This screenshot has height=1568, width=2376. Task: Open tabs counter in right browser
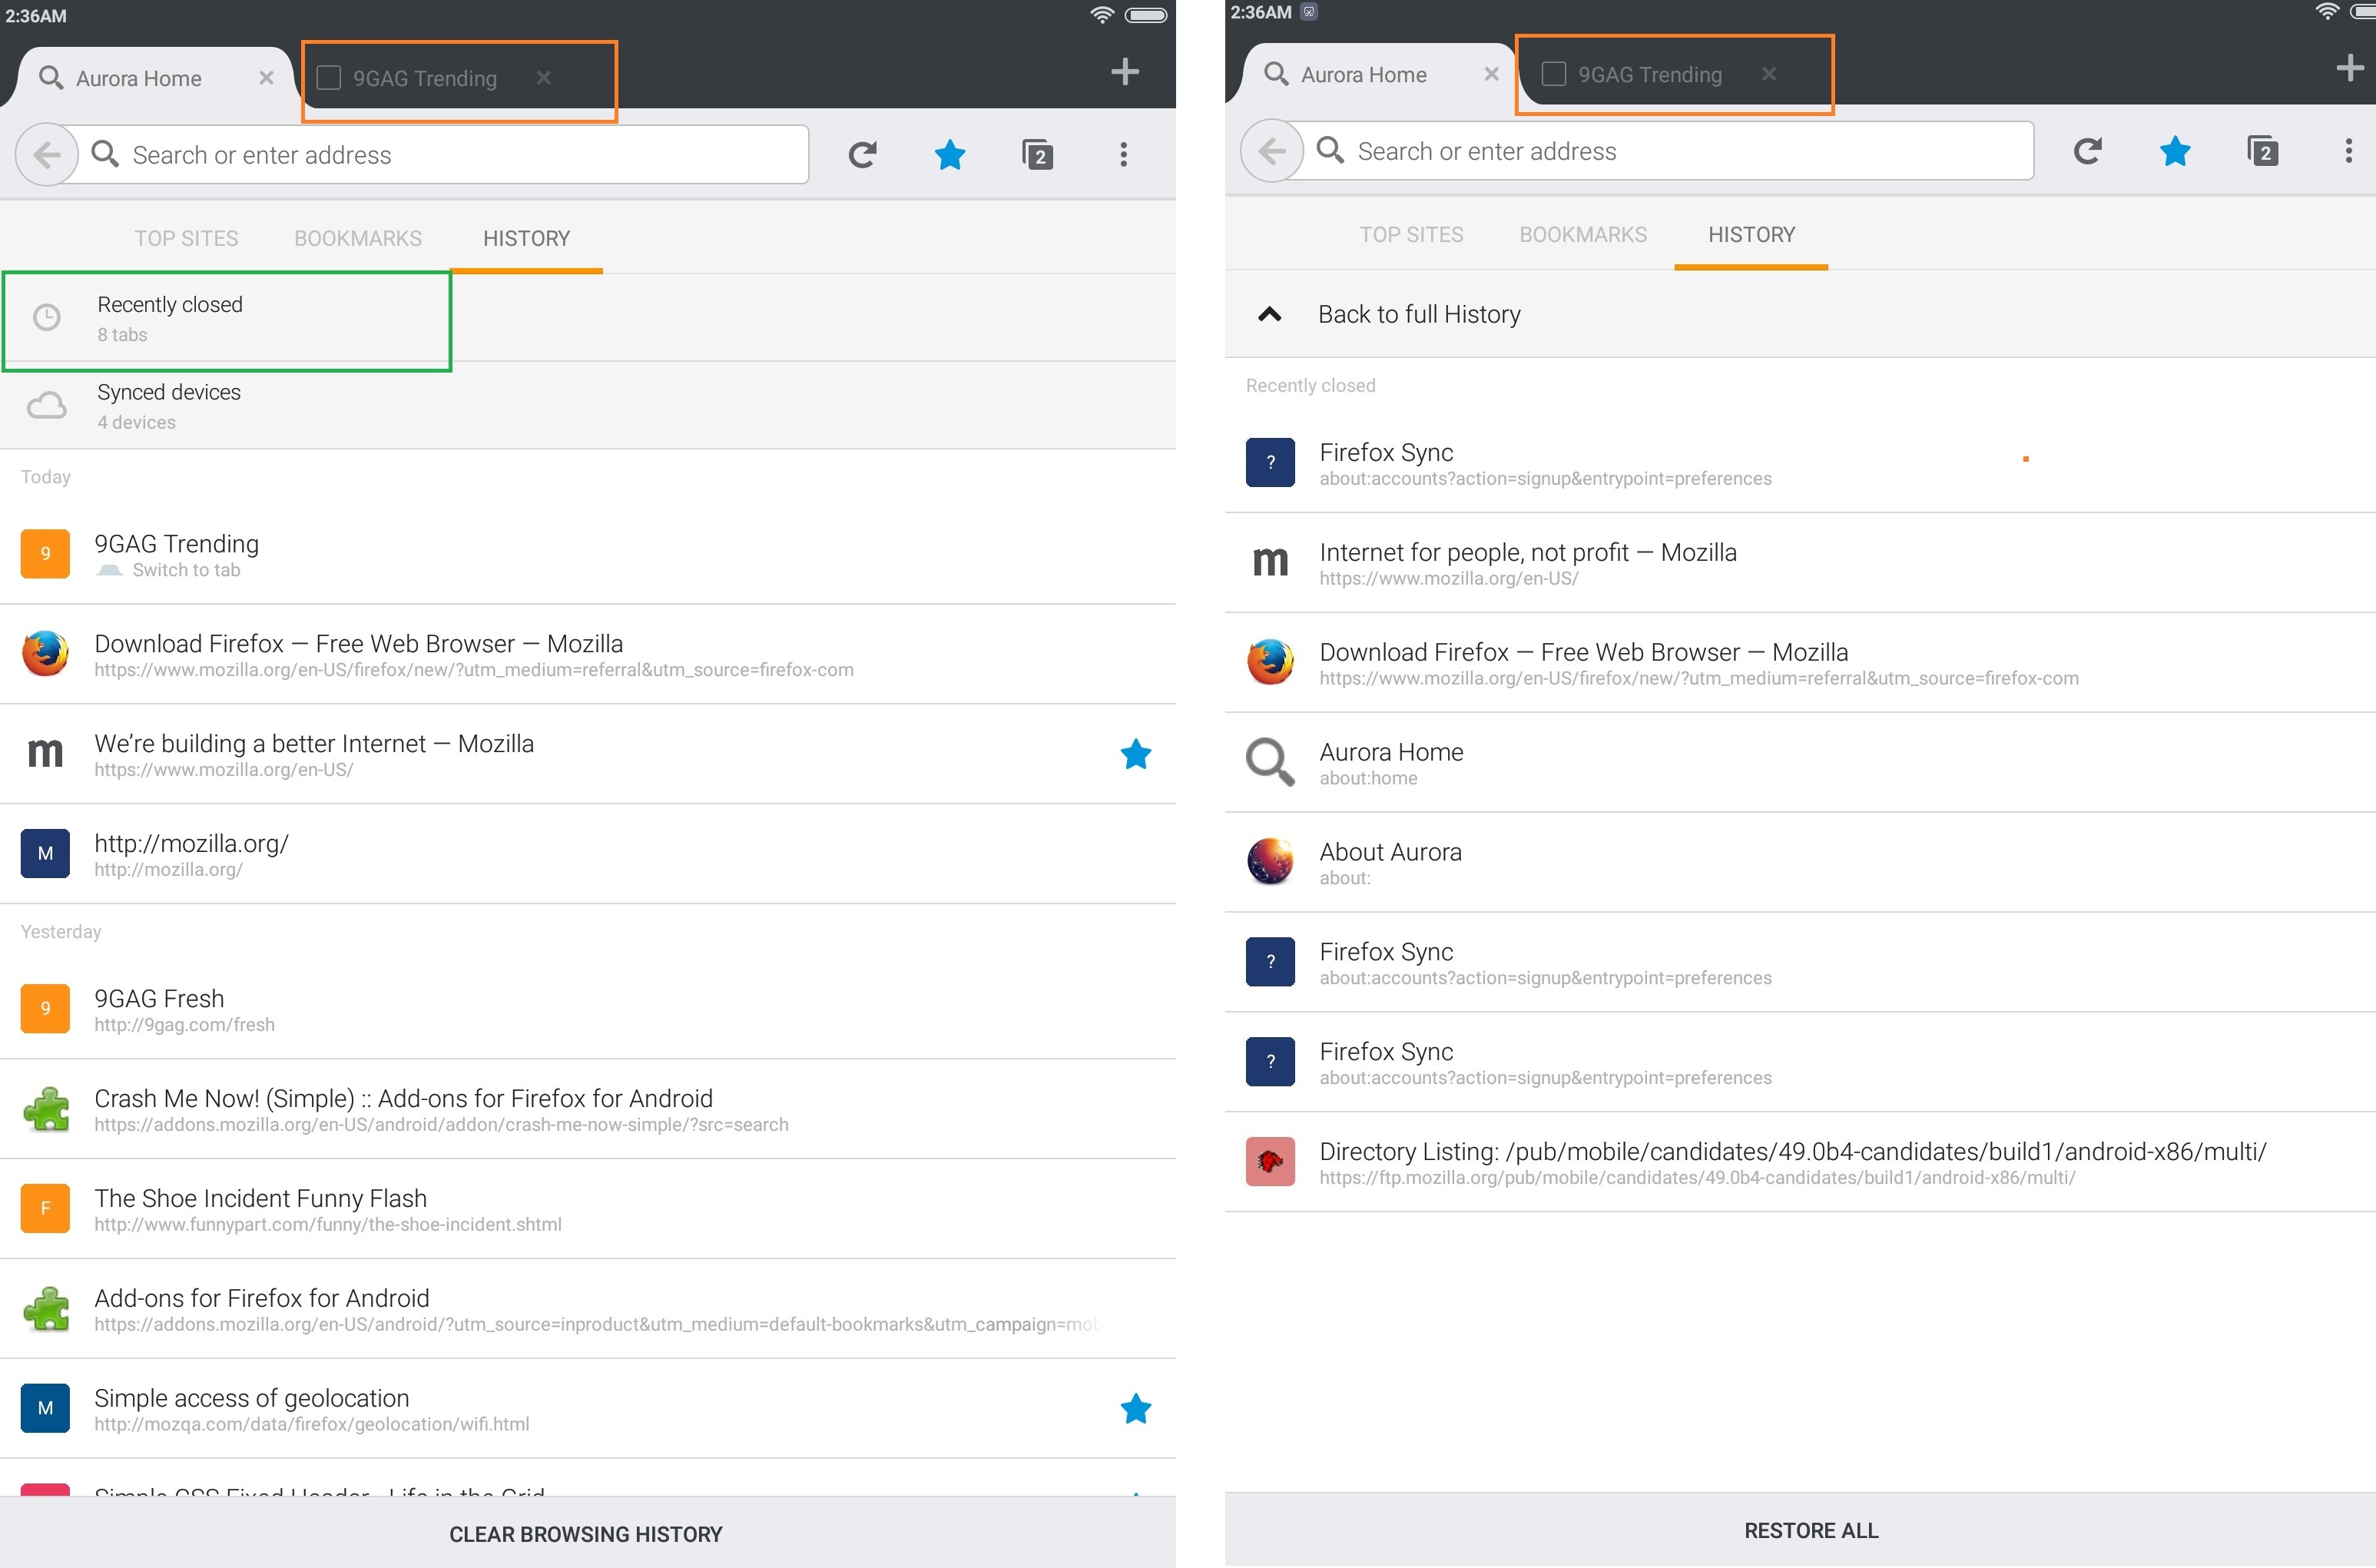[2262, 151]
